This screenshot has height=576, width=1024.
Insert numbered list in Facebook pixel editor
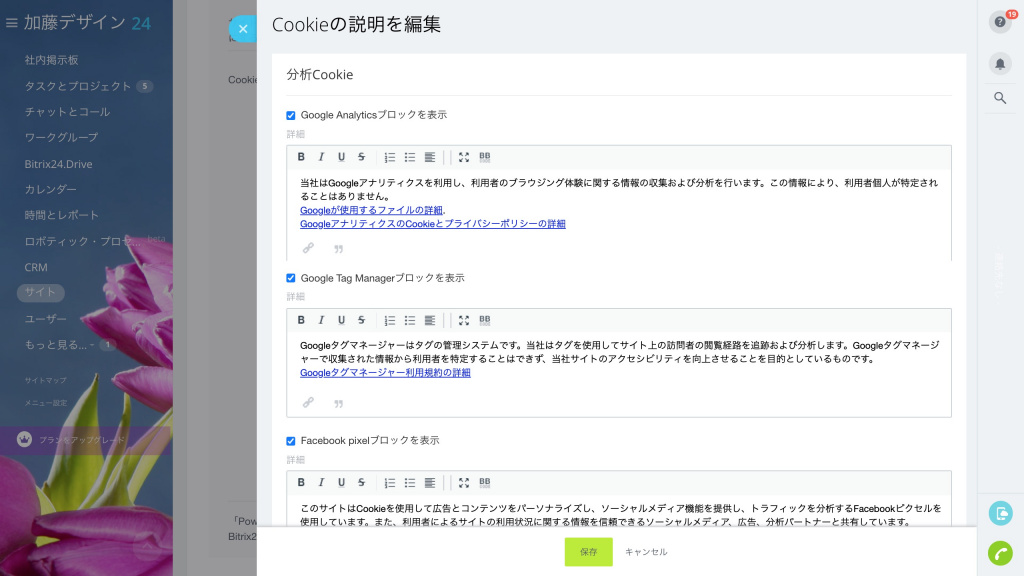click(x=390, y=483)
